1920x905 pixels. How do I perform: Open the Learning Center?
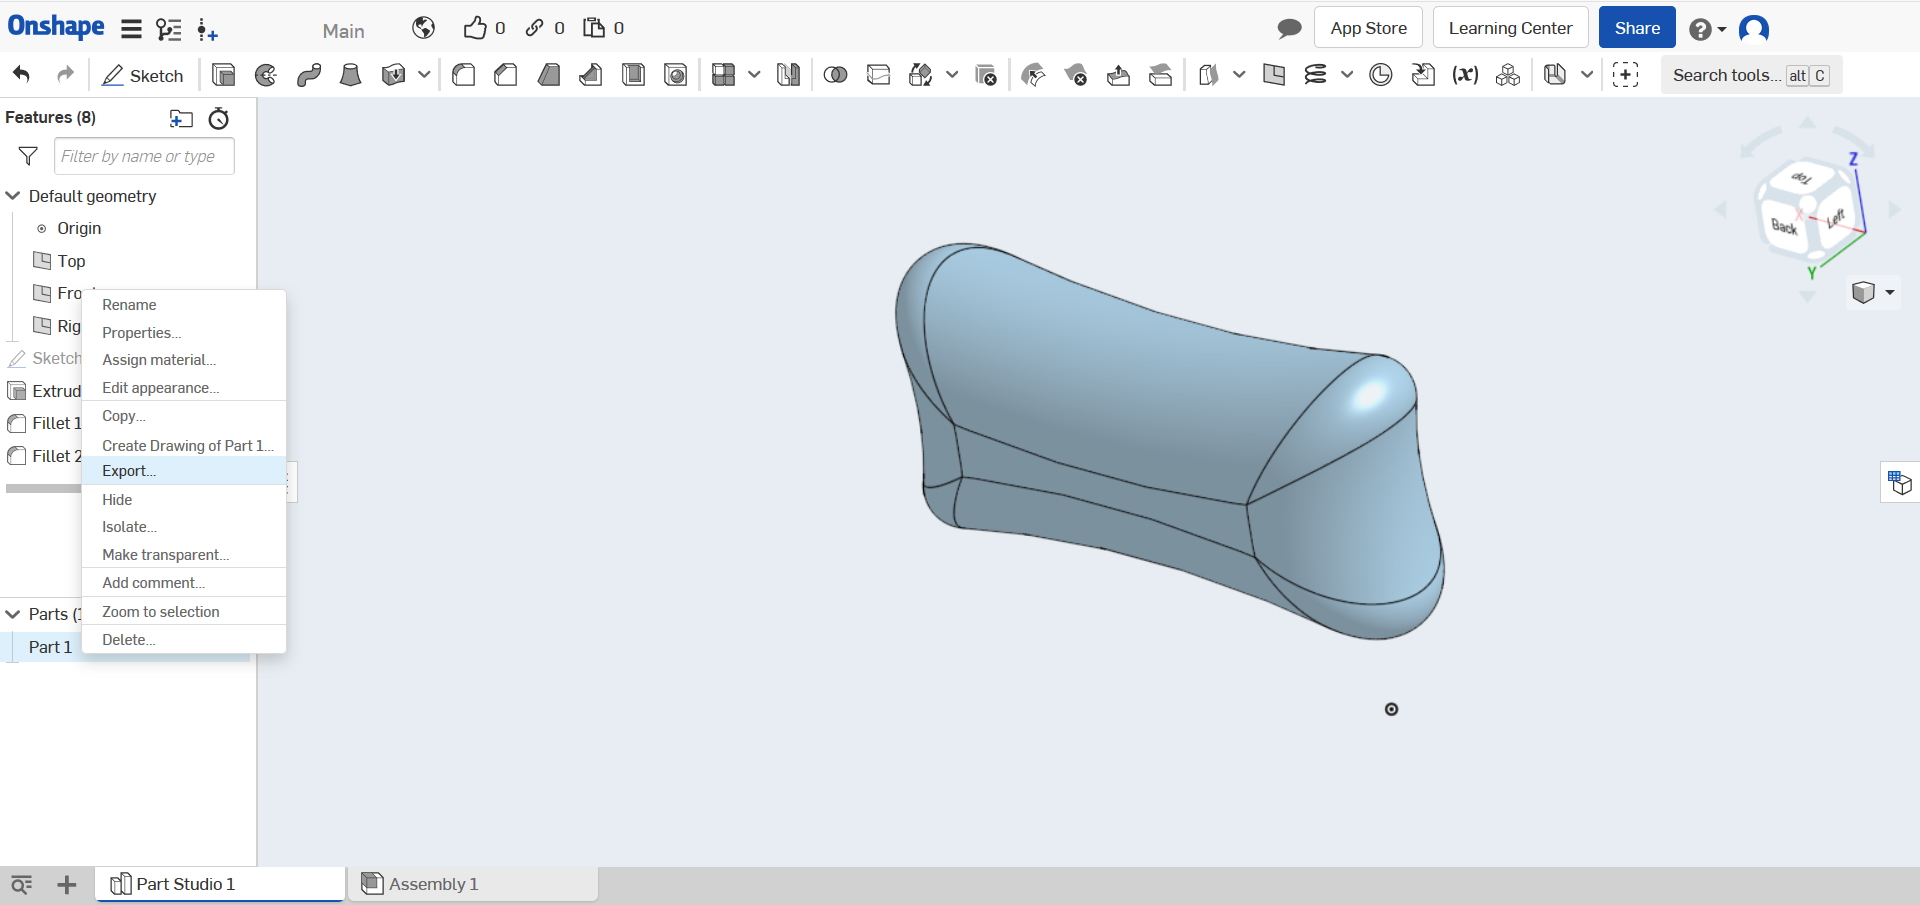(x=1510, y=28)
